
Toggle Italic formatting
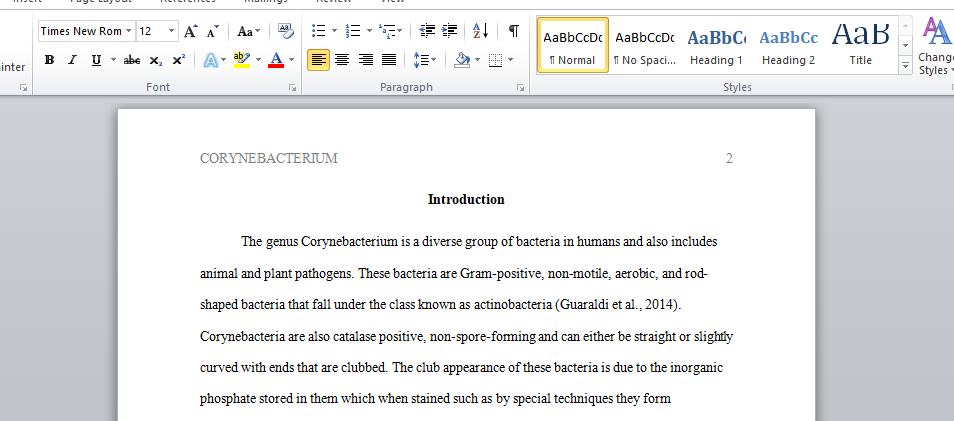pyautogui.click(x=72, y=60)
